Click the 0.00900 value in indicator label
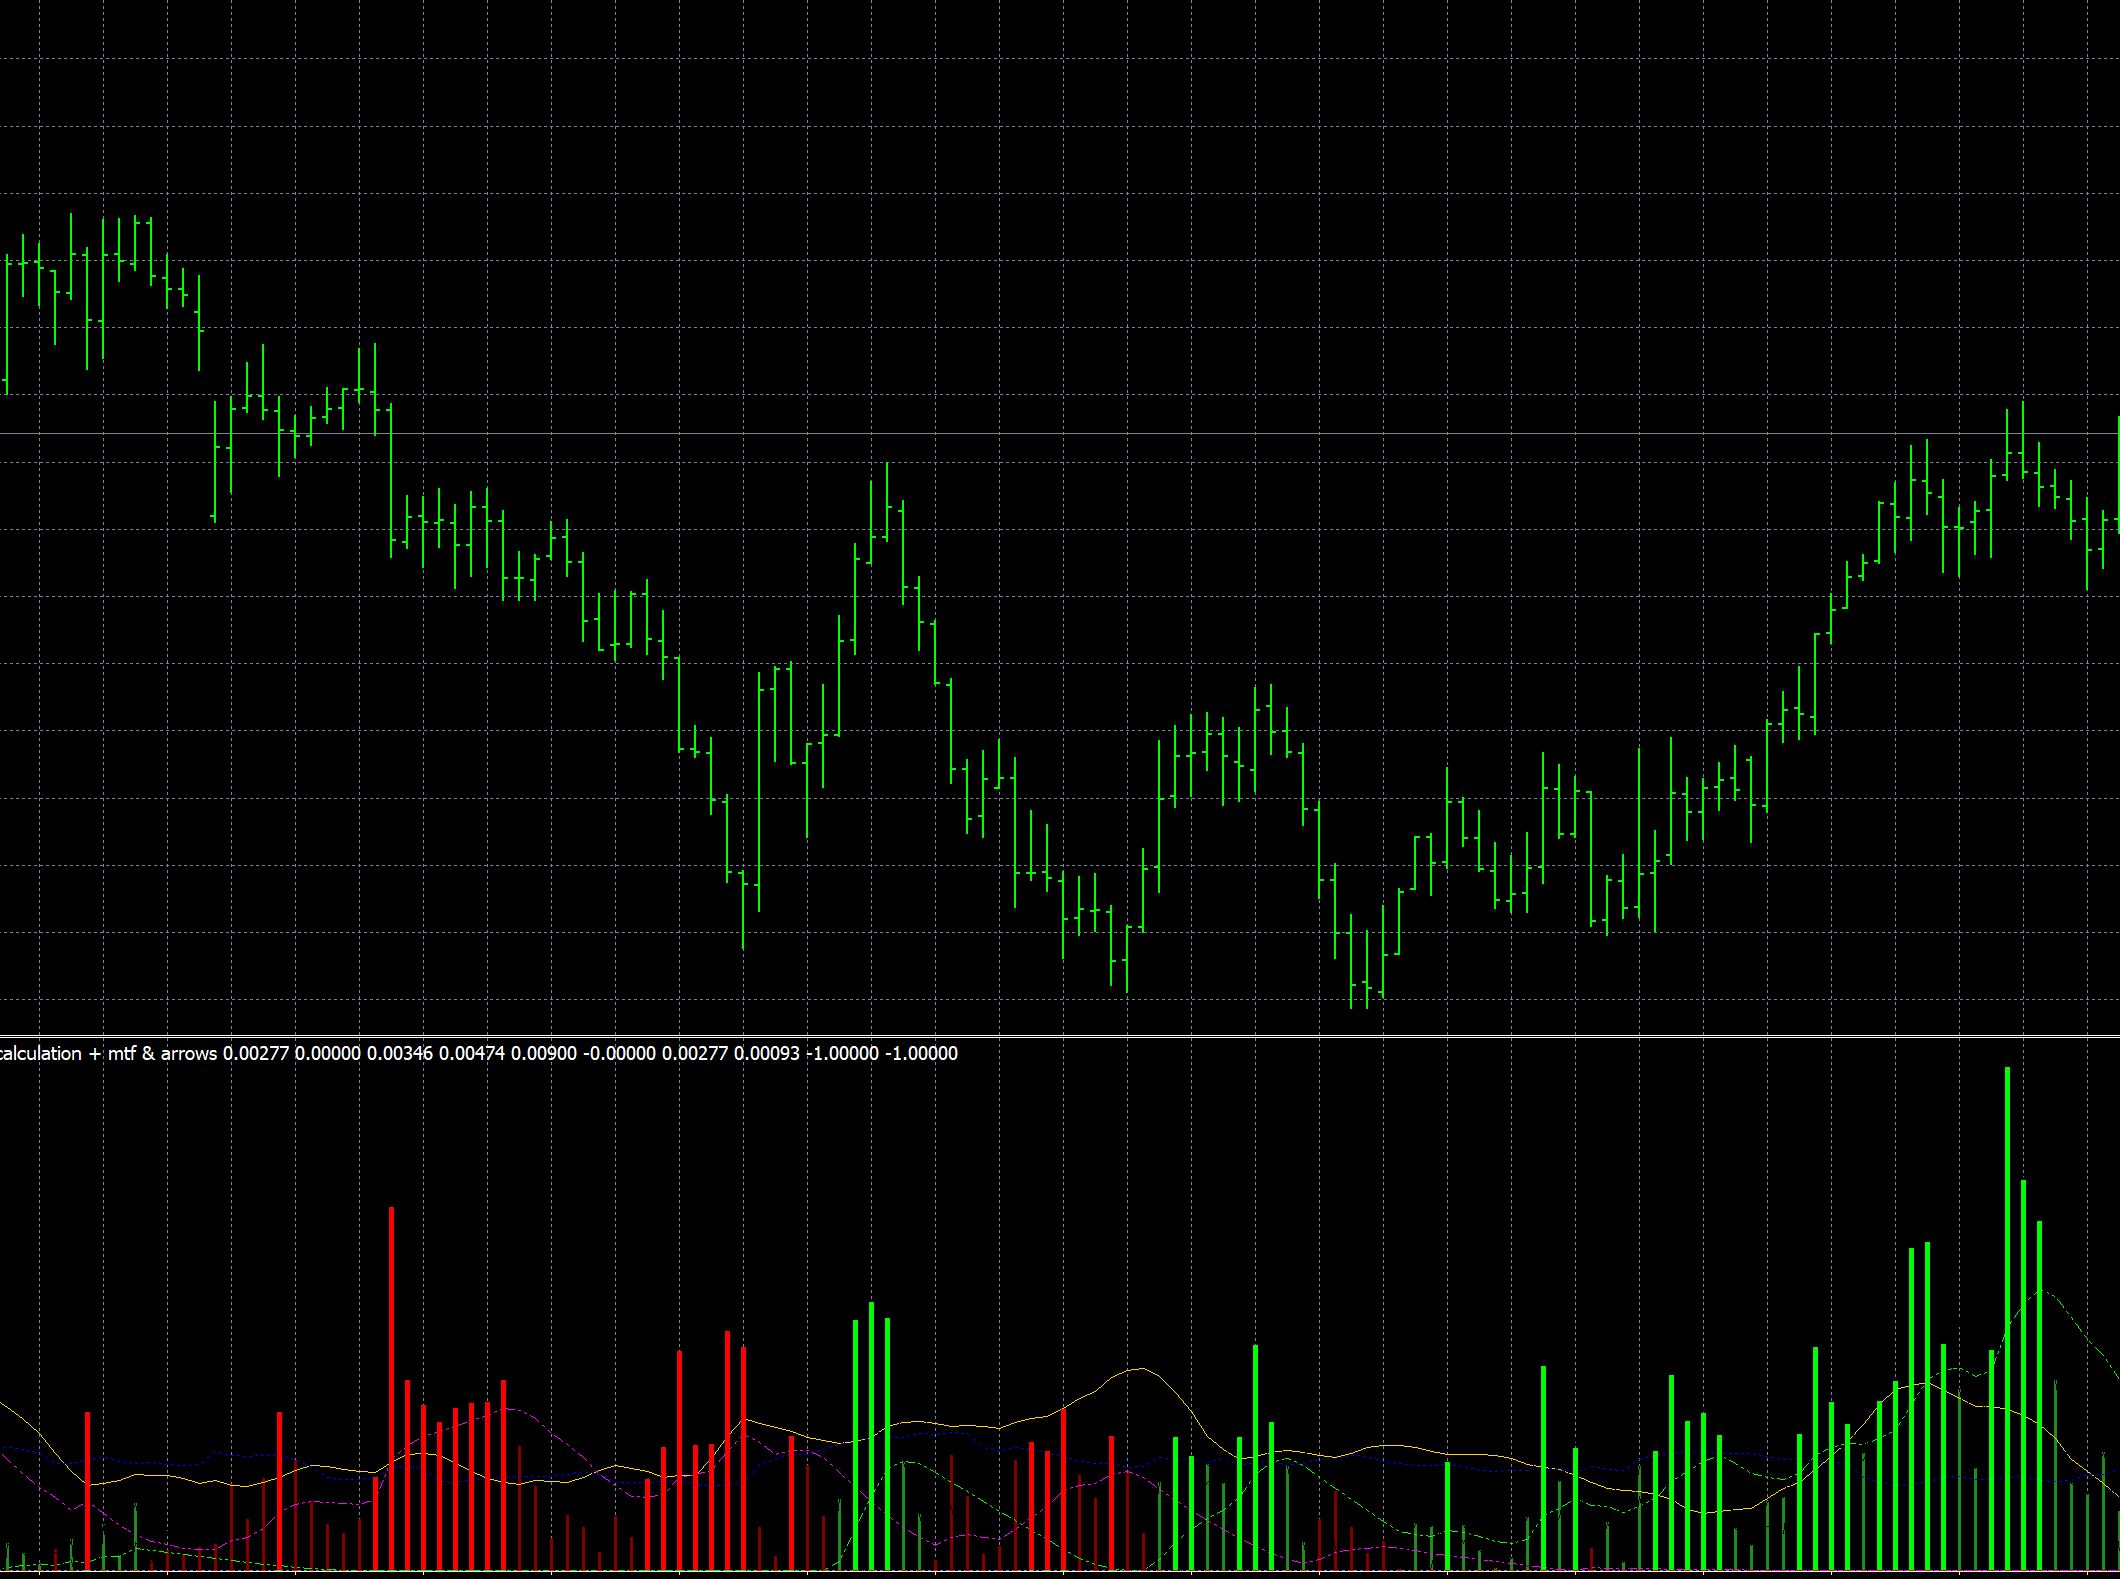The height and width of the screenshot is (1579, 2120). (543, 1054)
